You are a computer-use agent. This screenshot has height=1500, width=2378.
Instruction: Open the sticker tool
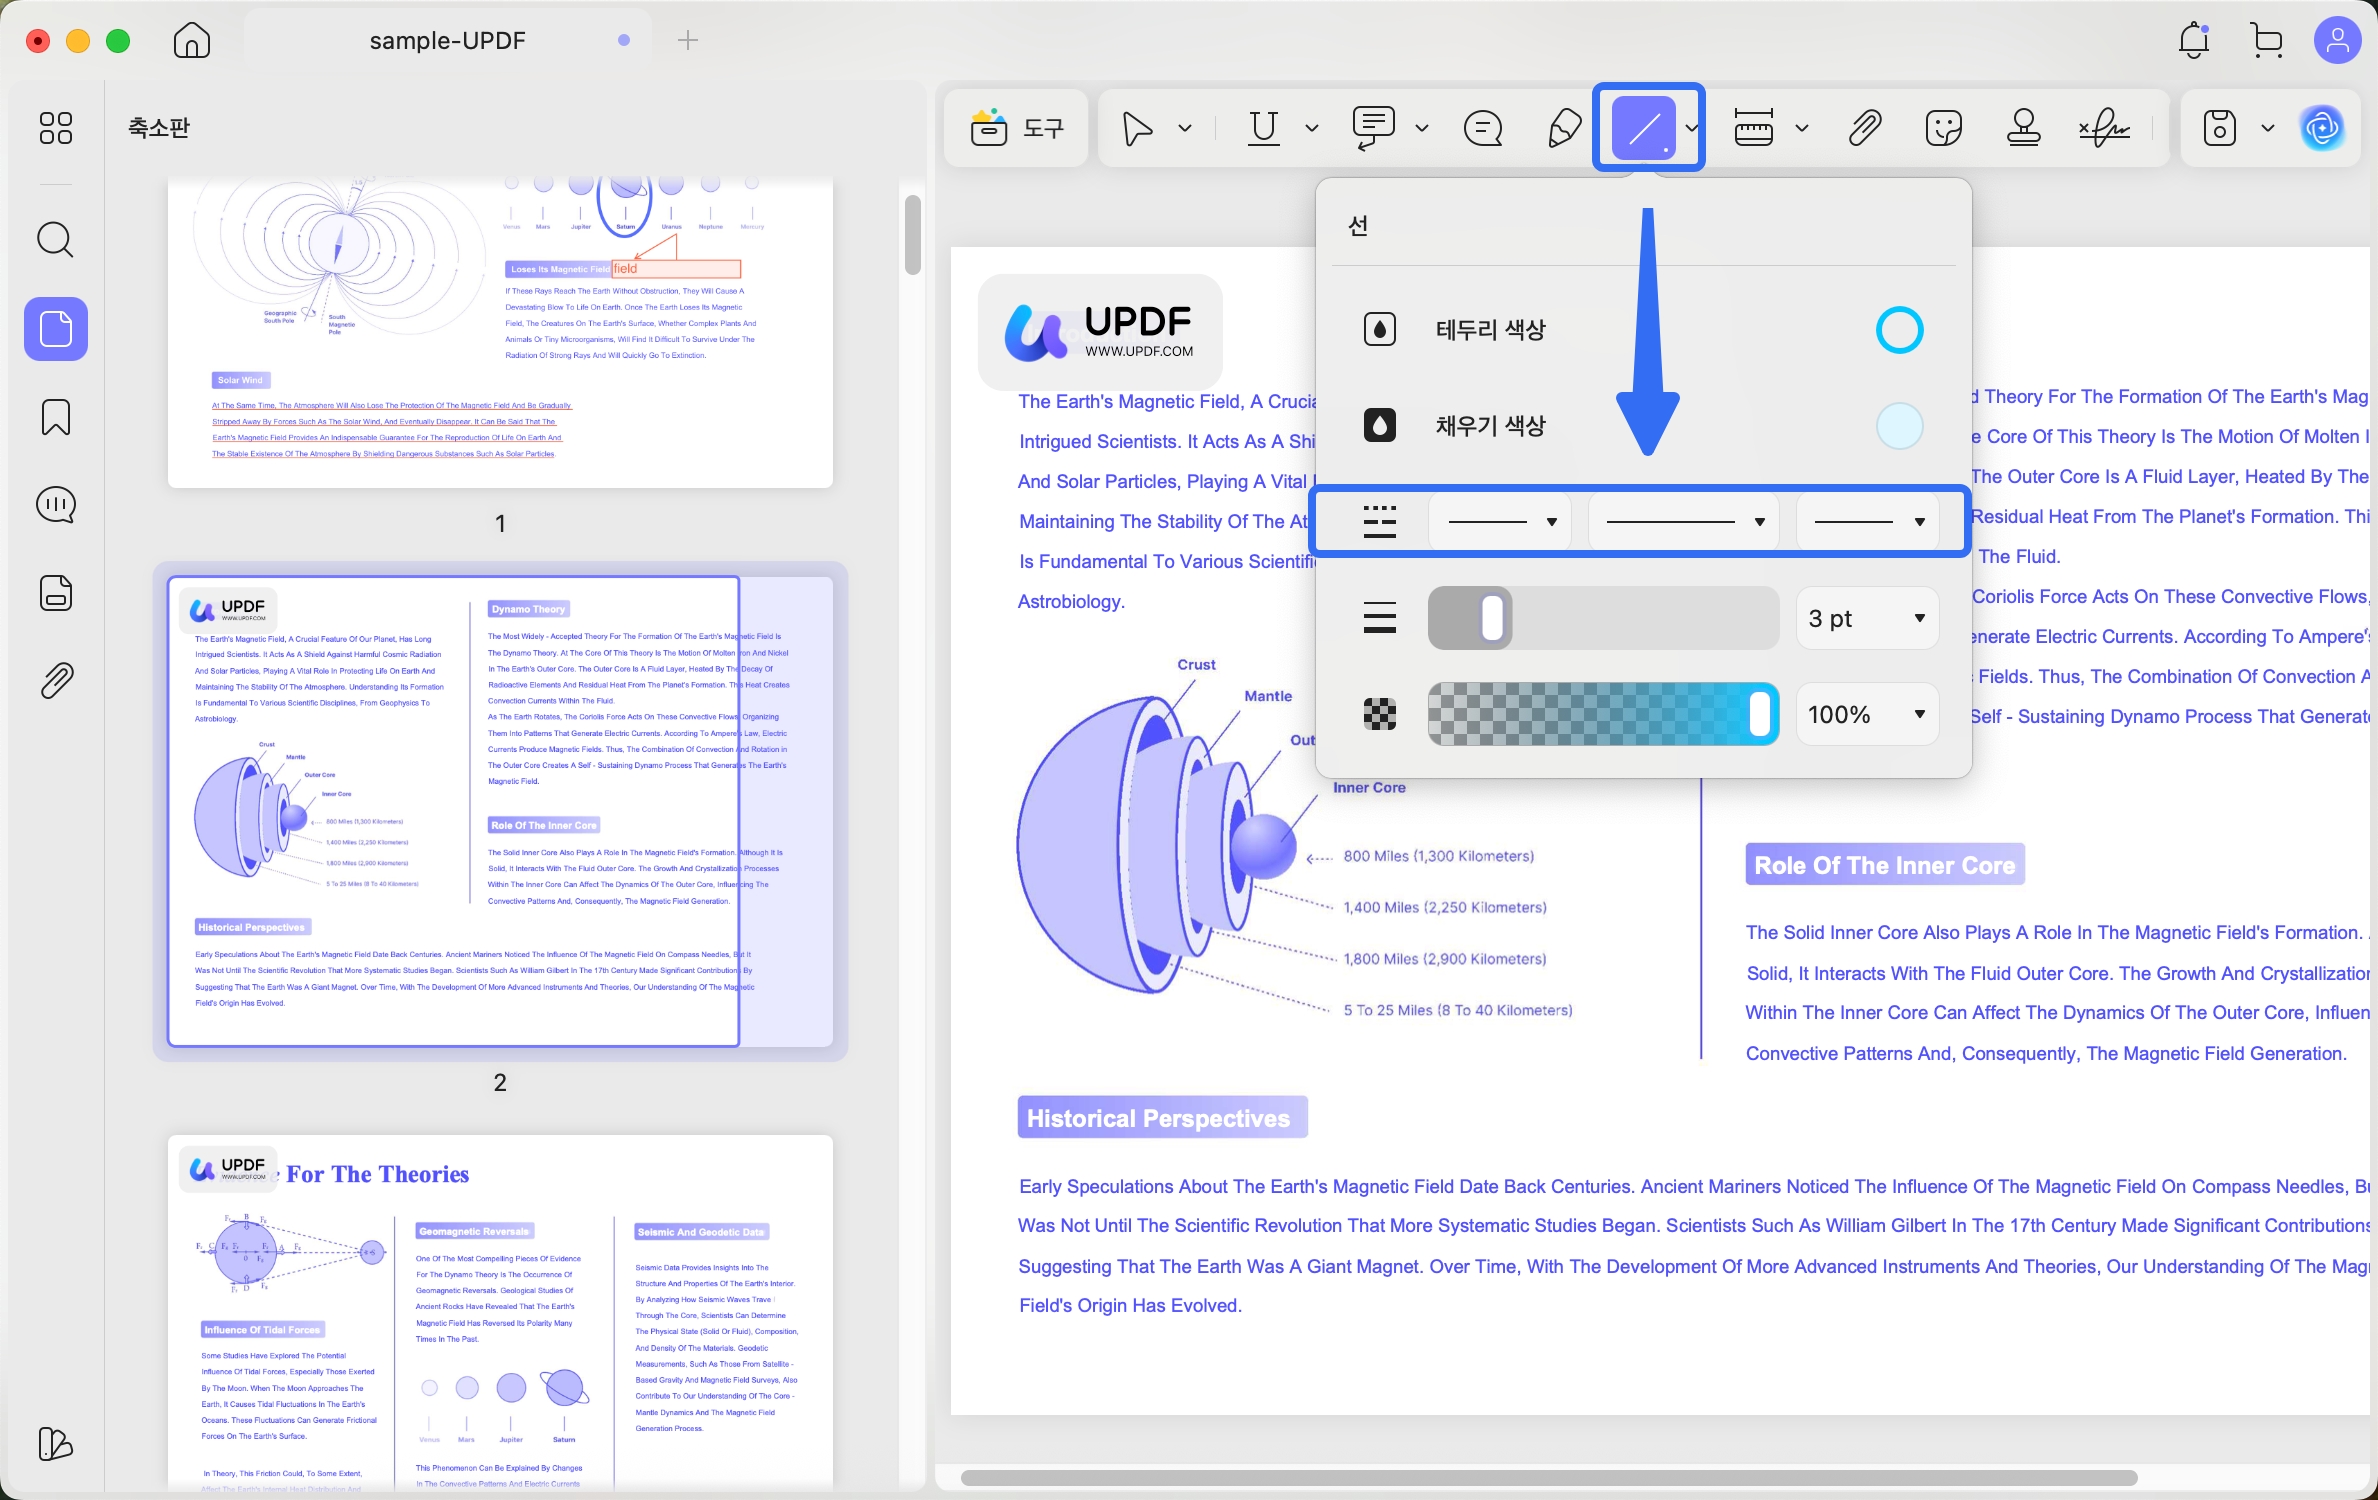click(x=1943, y=128)
